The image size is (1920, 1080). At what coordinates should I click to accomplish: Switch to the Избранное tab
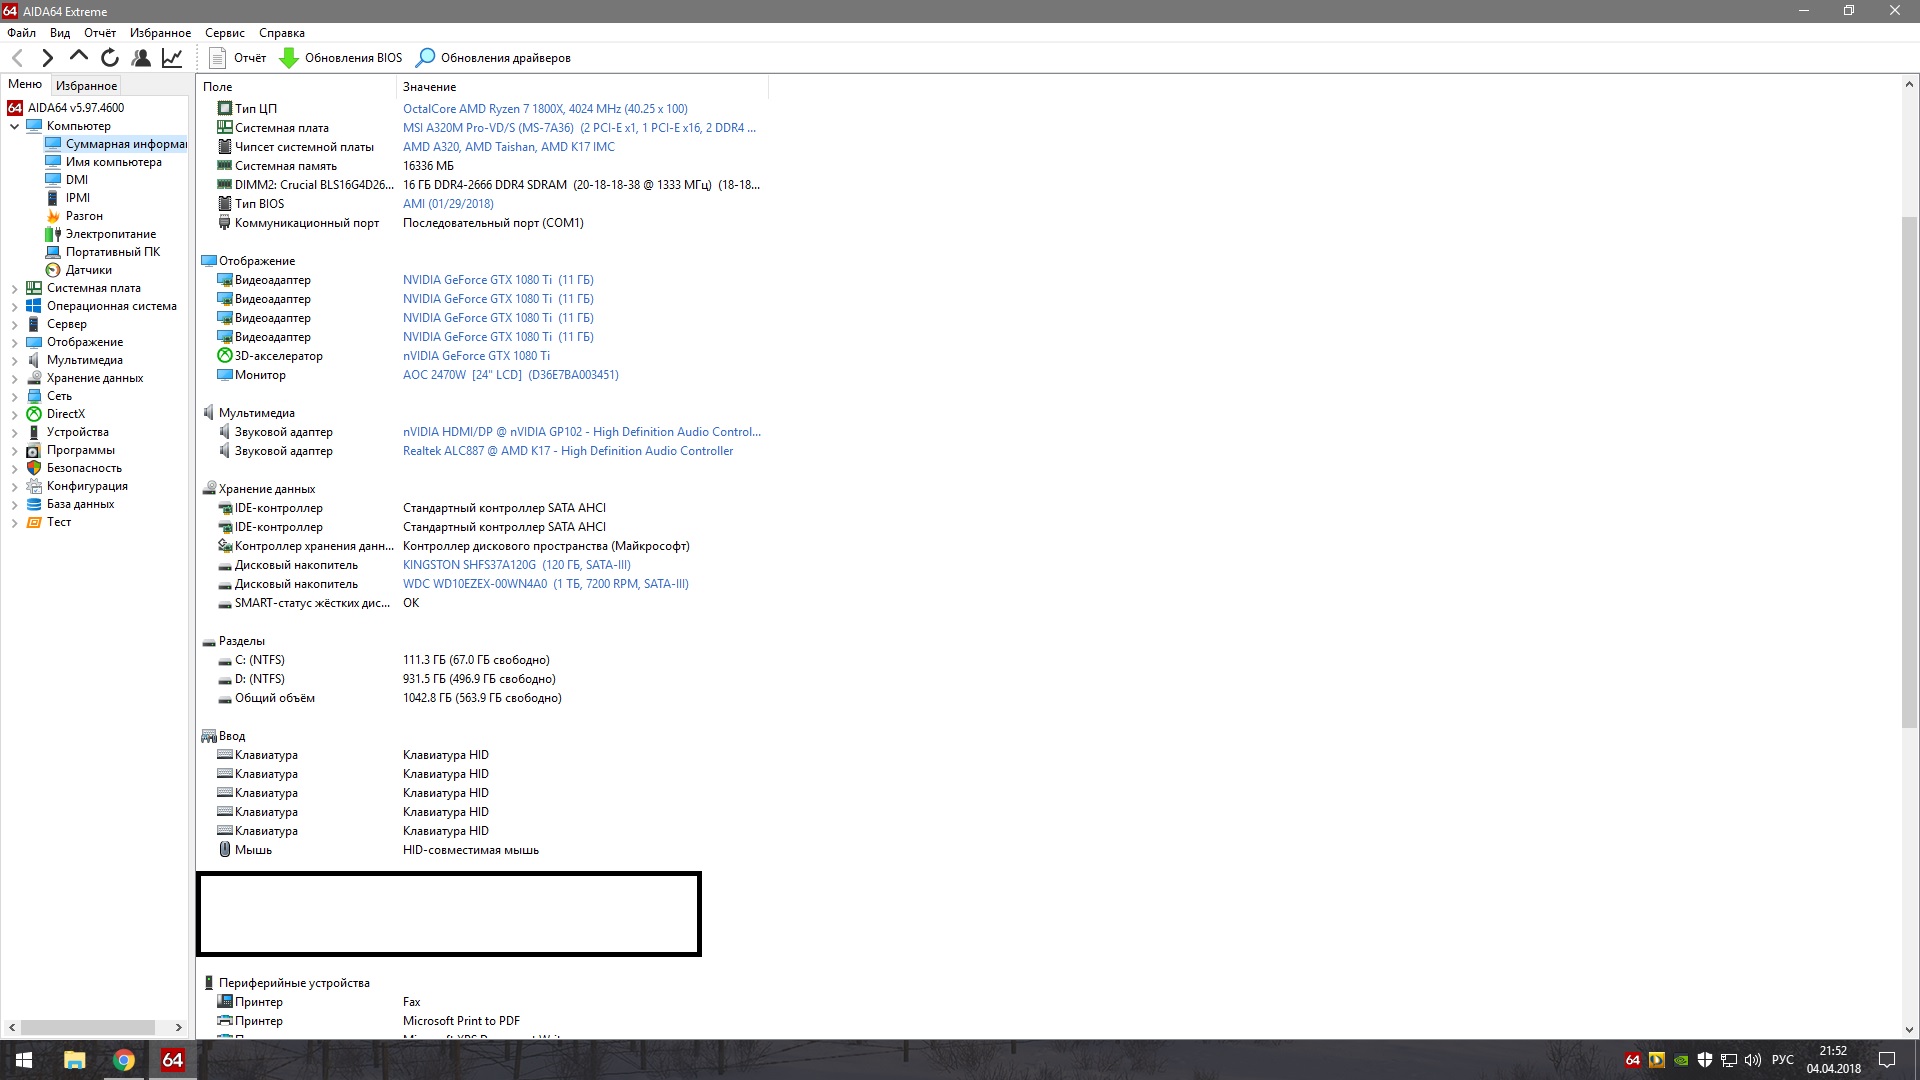pyautogui.click(x=86, y=86)
